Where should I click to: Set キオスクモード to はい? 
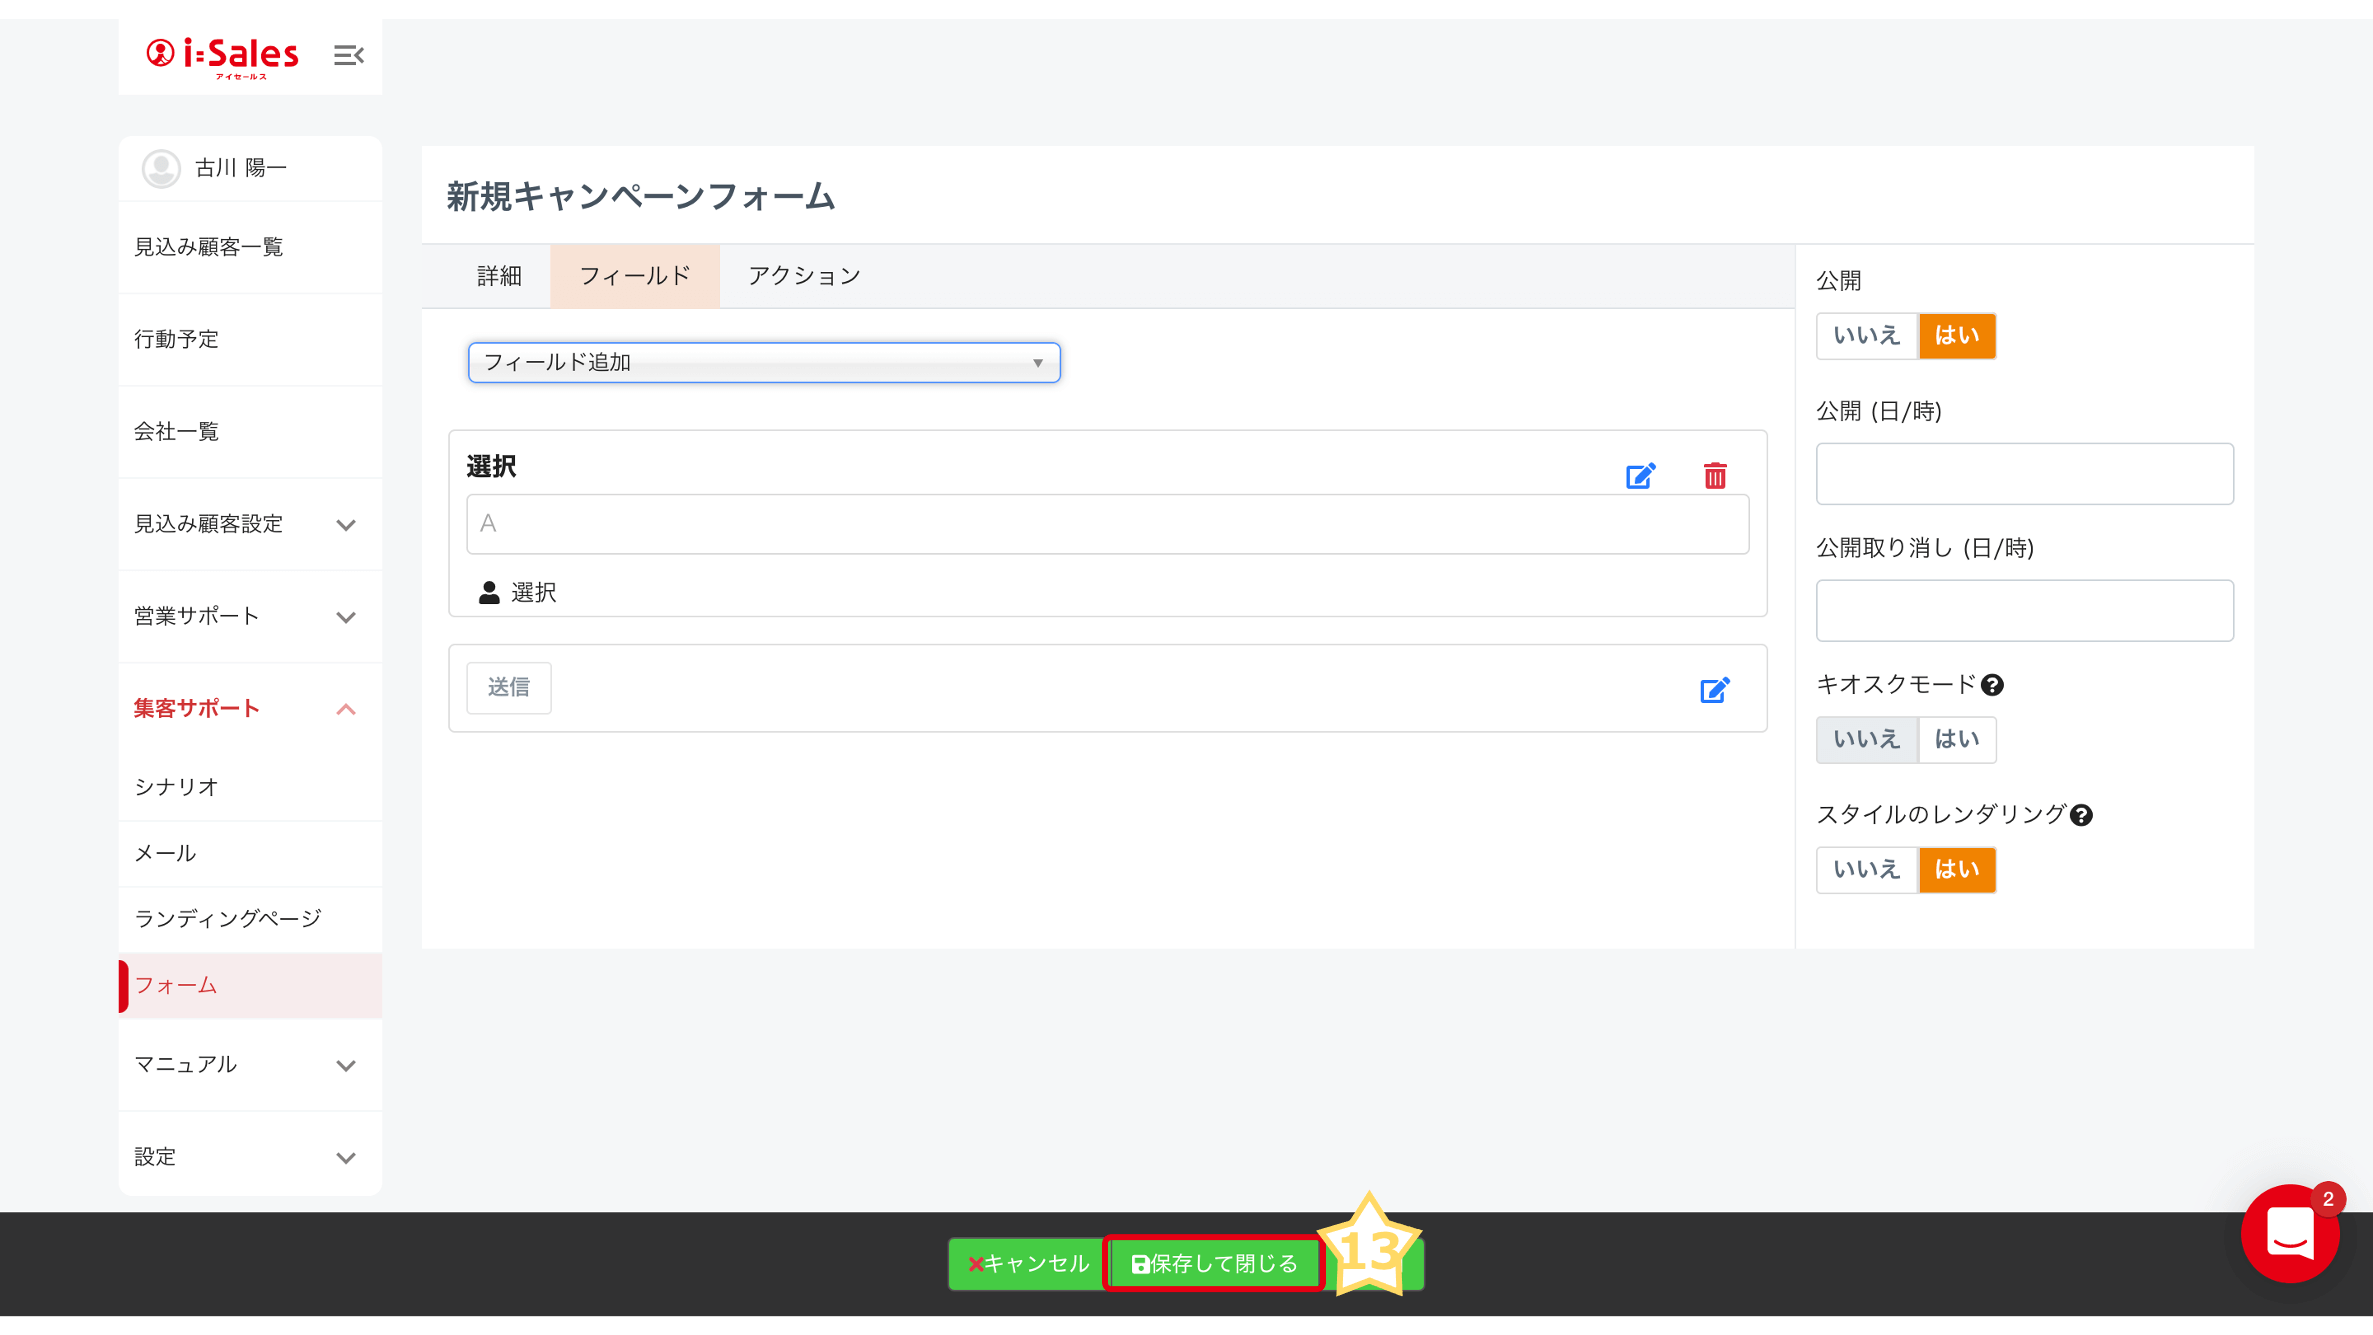(x=1956, y=740)
